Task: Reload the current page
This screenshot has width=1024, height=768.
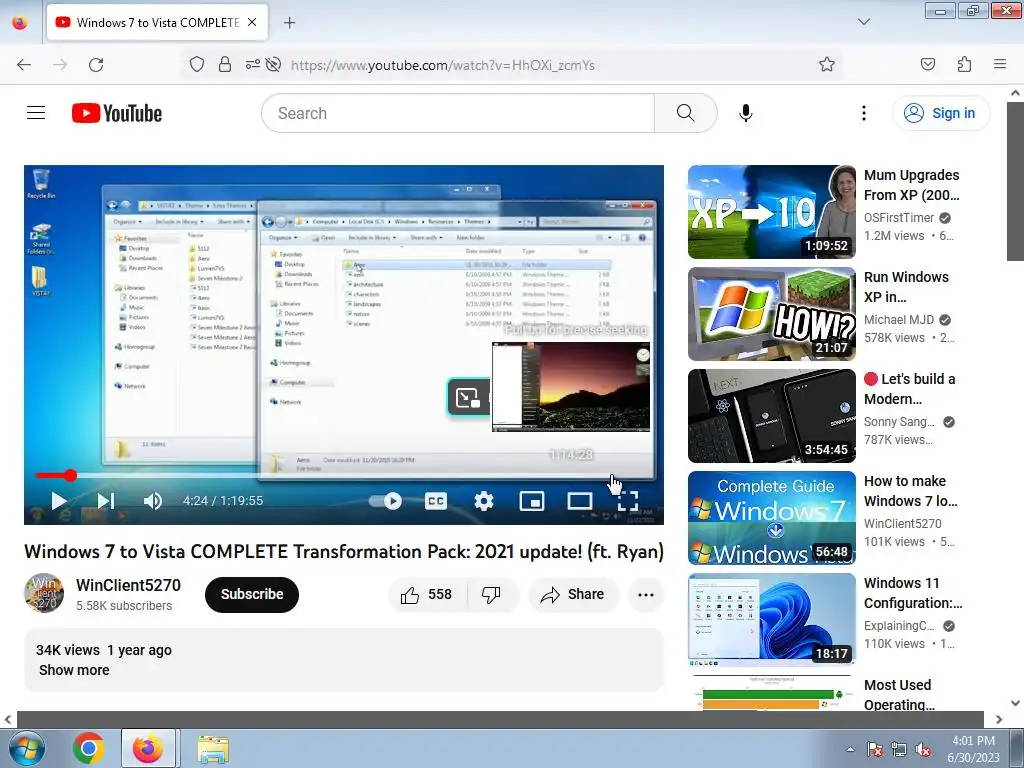Action: (x=96, y=64)
